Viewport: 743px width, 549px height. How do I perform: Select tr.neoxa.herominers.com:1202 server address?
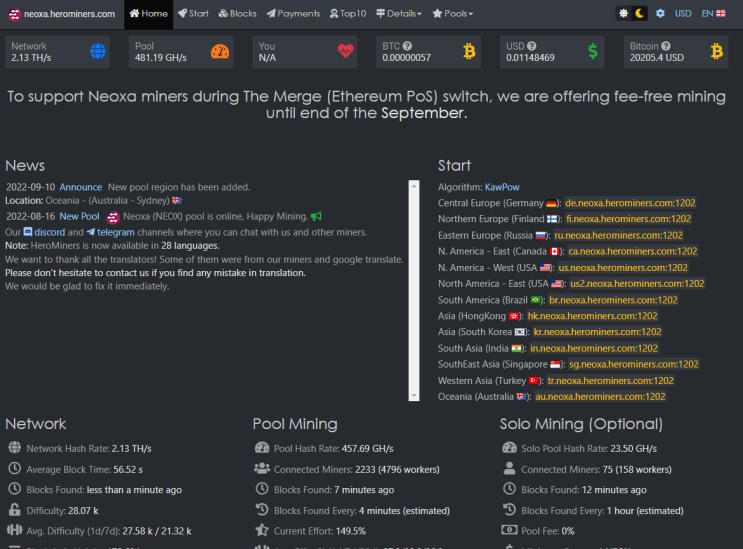[610, 381]
